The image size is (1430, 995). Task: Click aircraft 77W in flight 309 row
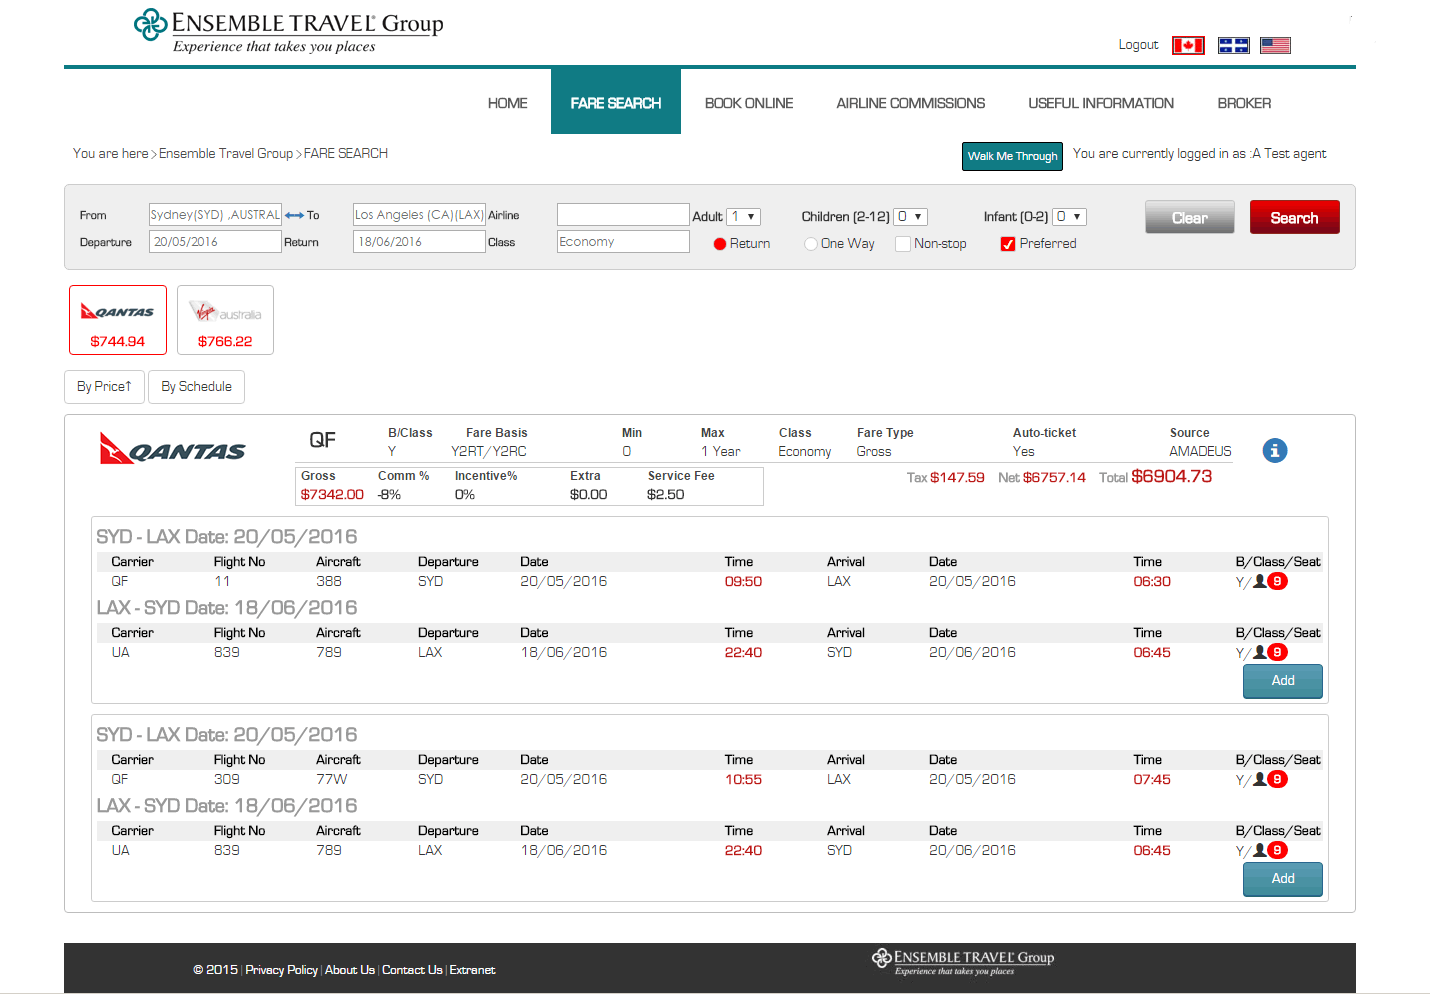[332, 780]
